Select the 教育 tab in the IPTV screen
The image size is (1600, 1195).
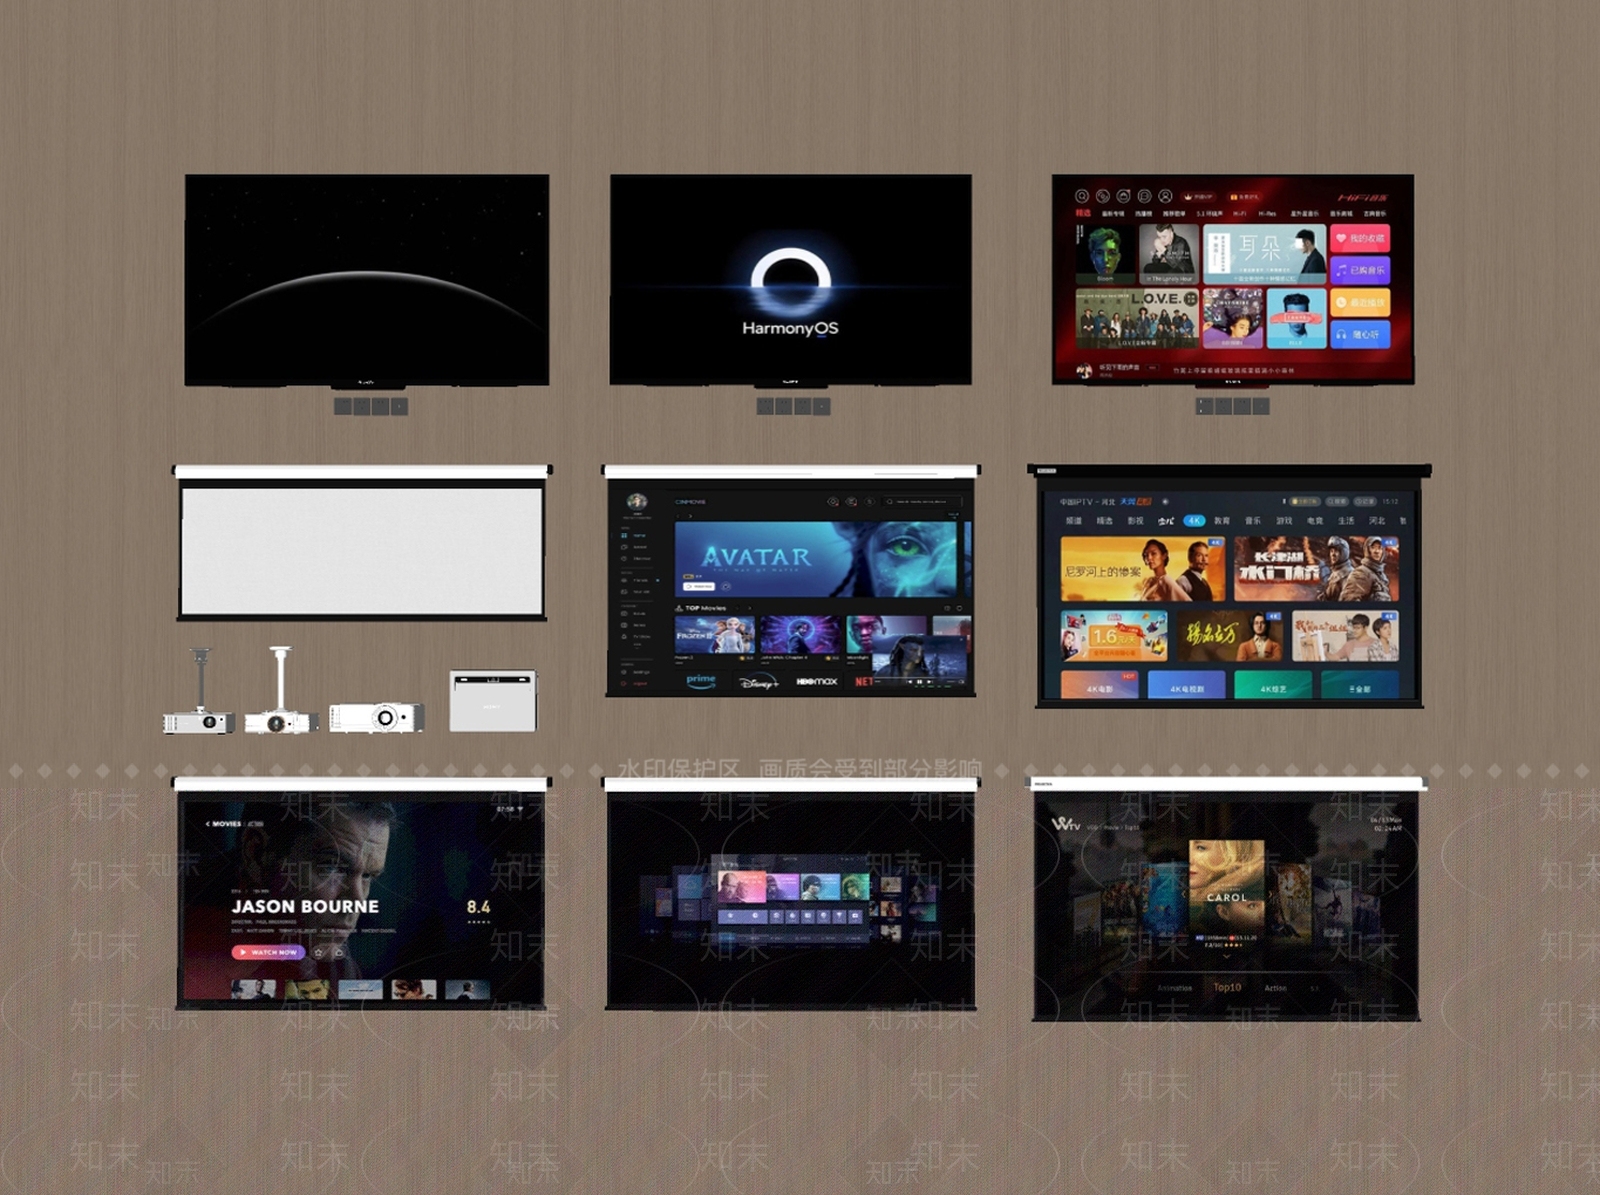(1222, 521)
